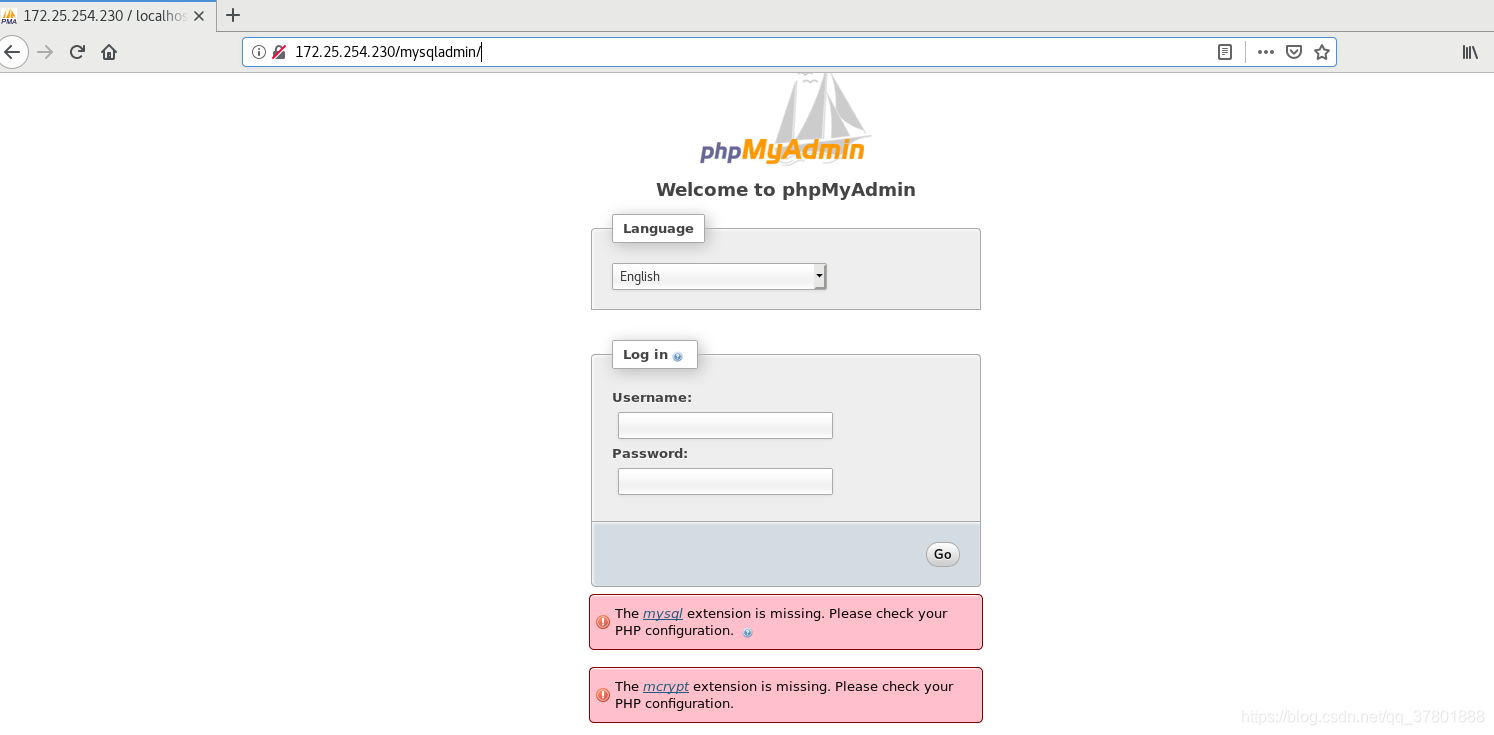Click the Password label
The width and height of the screenshot is (1494, 735).
coord(650,453)
